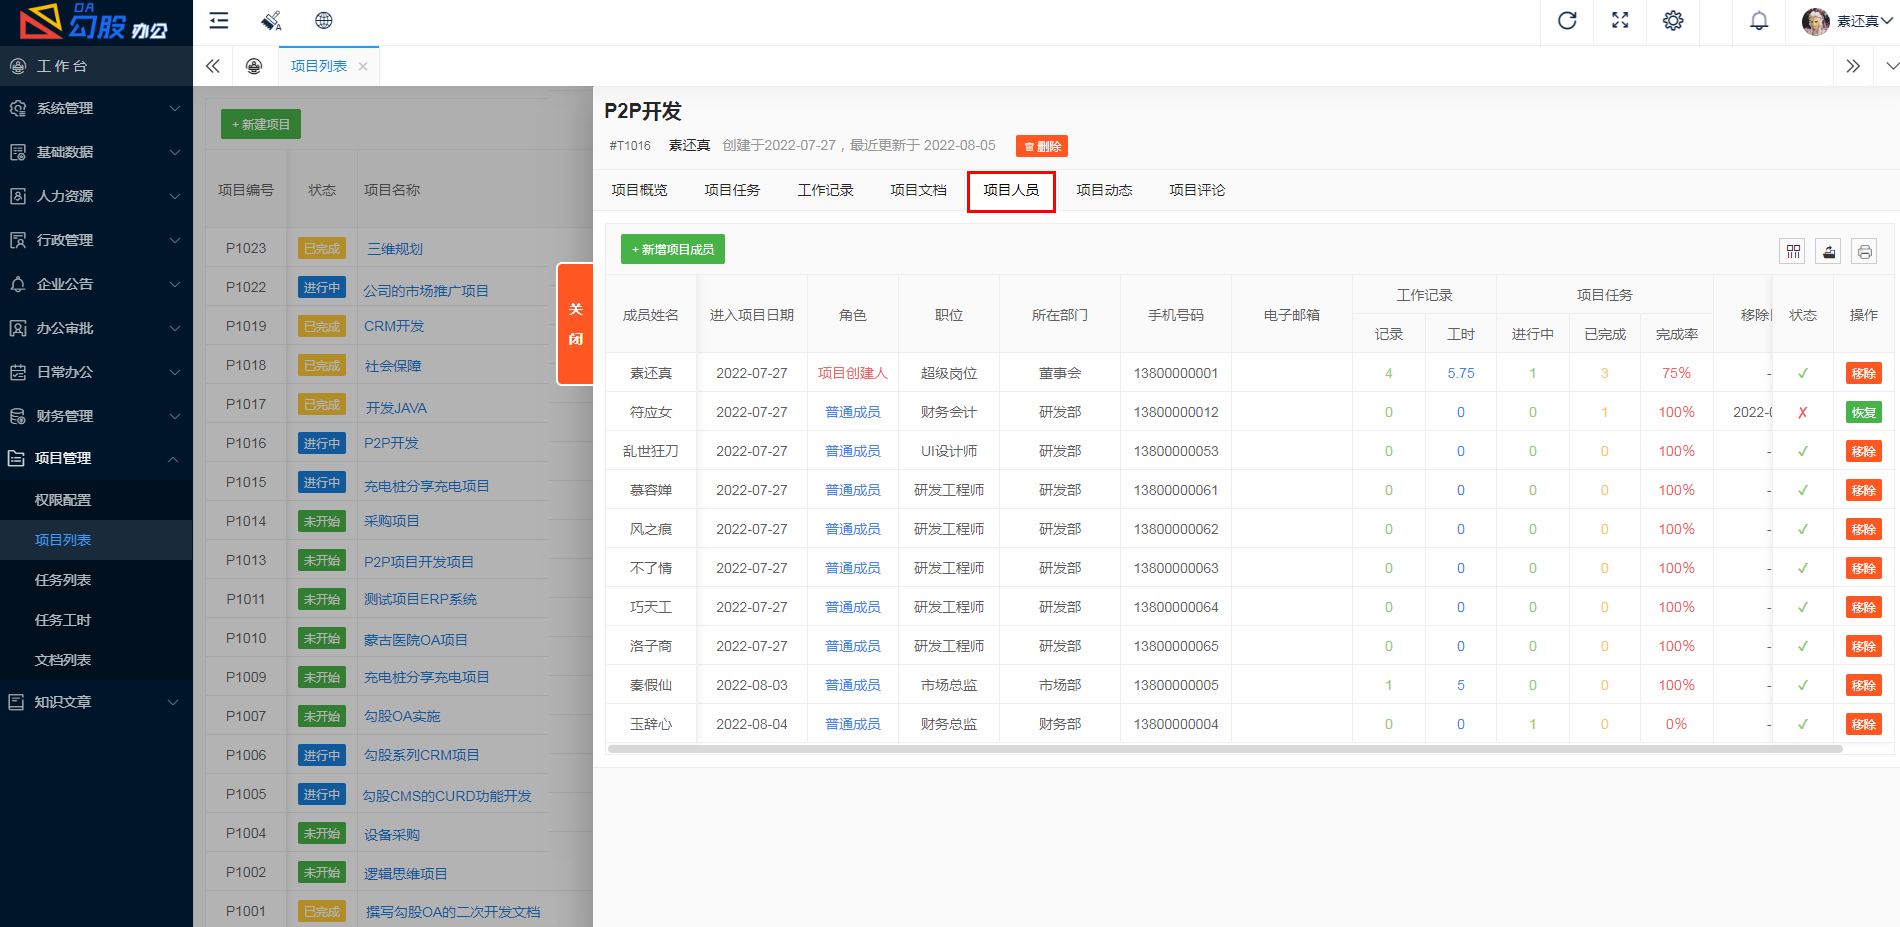Click 完成率 75% cell for 素还真
This screenshot has width=1900, height=927.
coord(1677,373)
